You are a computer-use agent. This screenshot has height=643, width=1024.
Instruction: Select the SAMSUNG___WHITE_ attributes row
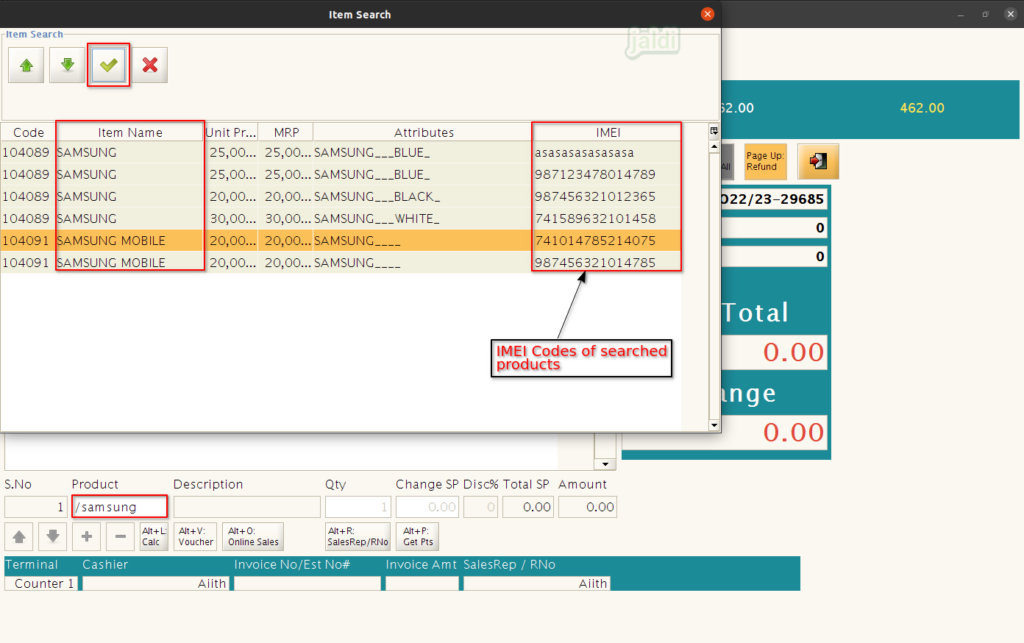point(341,219)
